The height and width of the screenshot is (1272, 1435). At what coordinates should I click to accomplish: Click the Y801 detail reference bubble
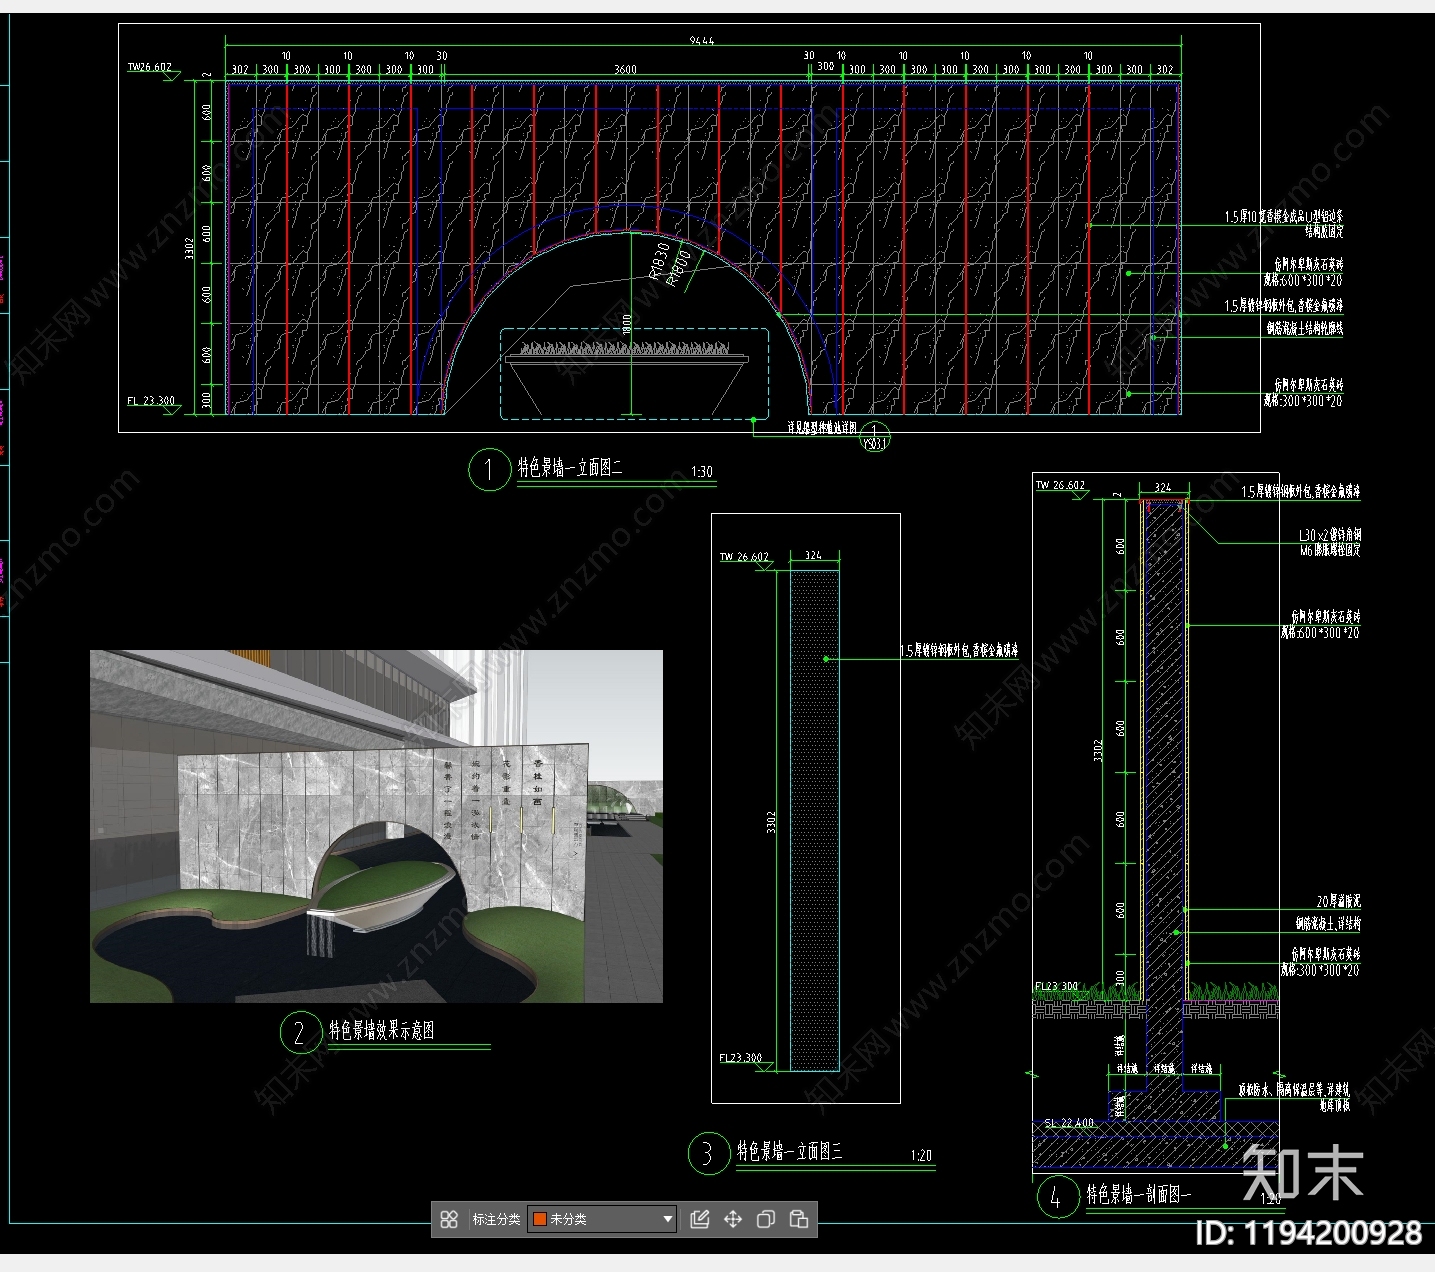pyautogui.click(x=874, y=436)
